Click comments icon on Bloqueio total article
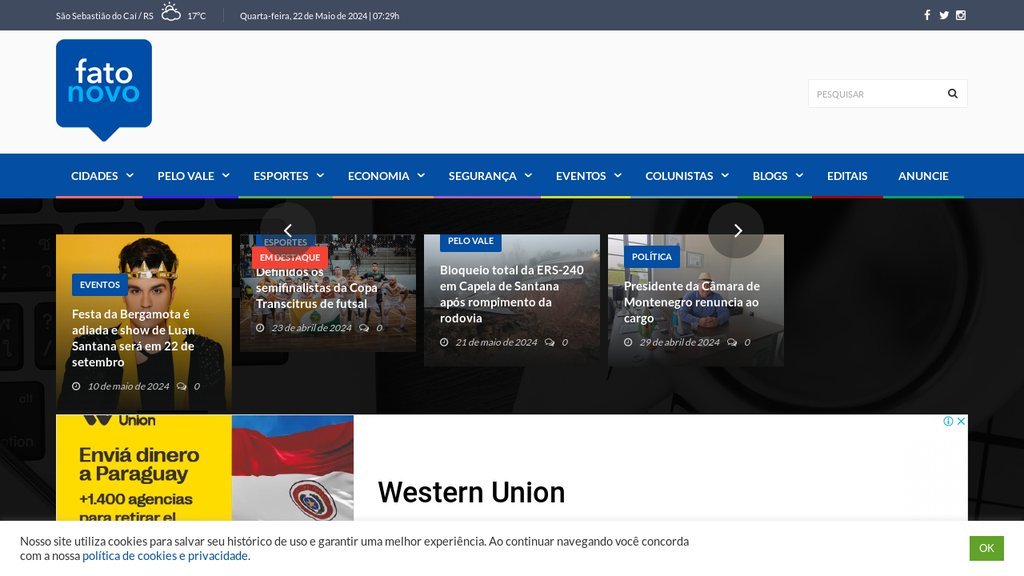Screen dimensions: 1024x576 (550, 342)
